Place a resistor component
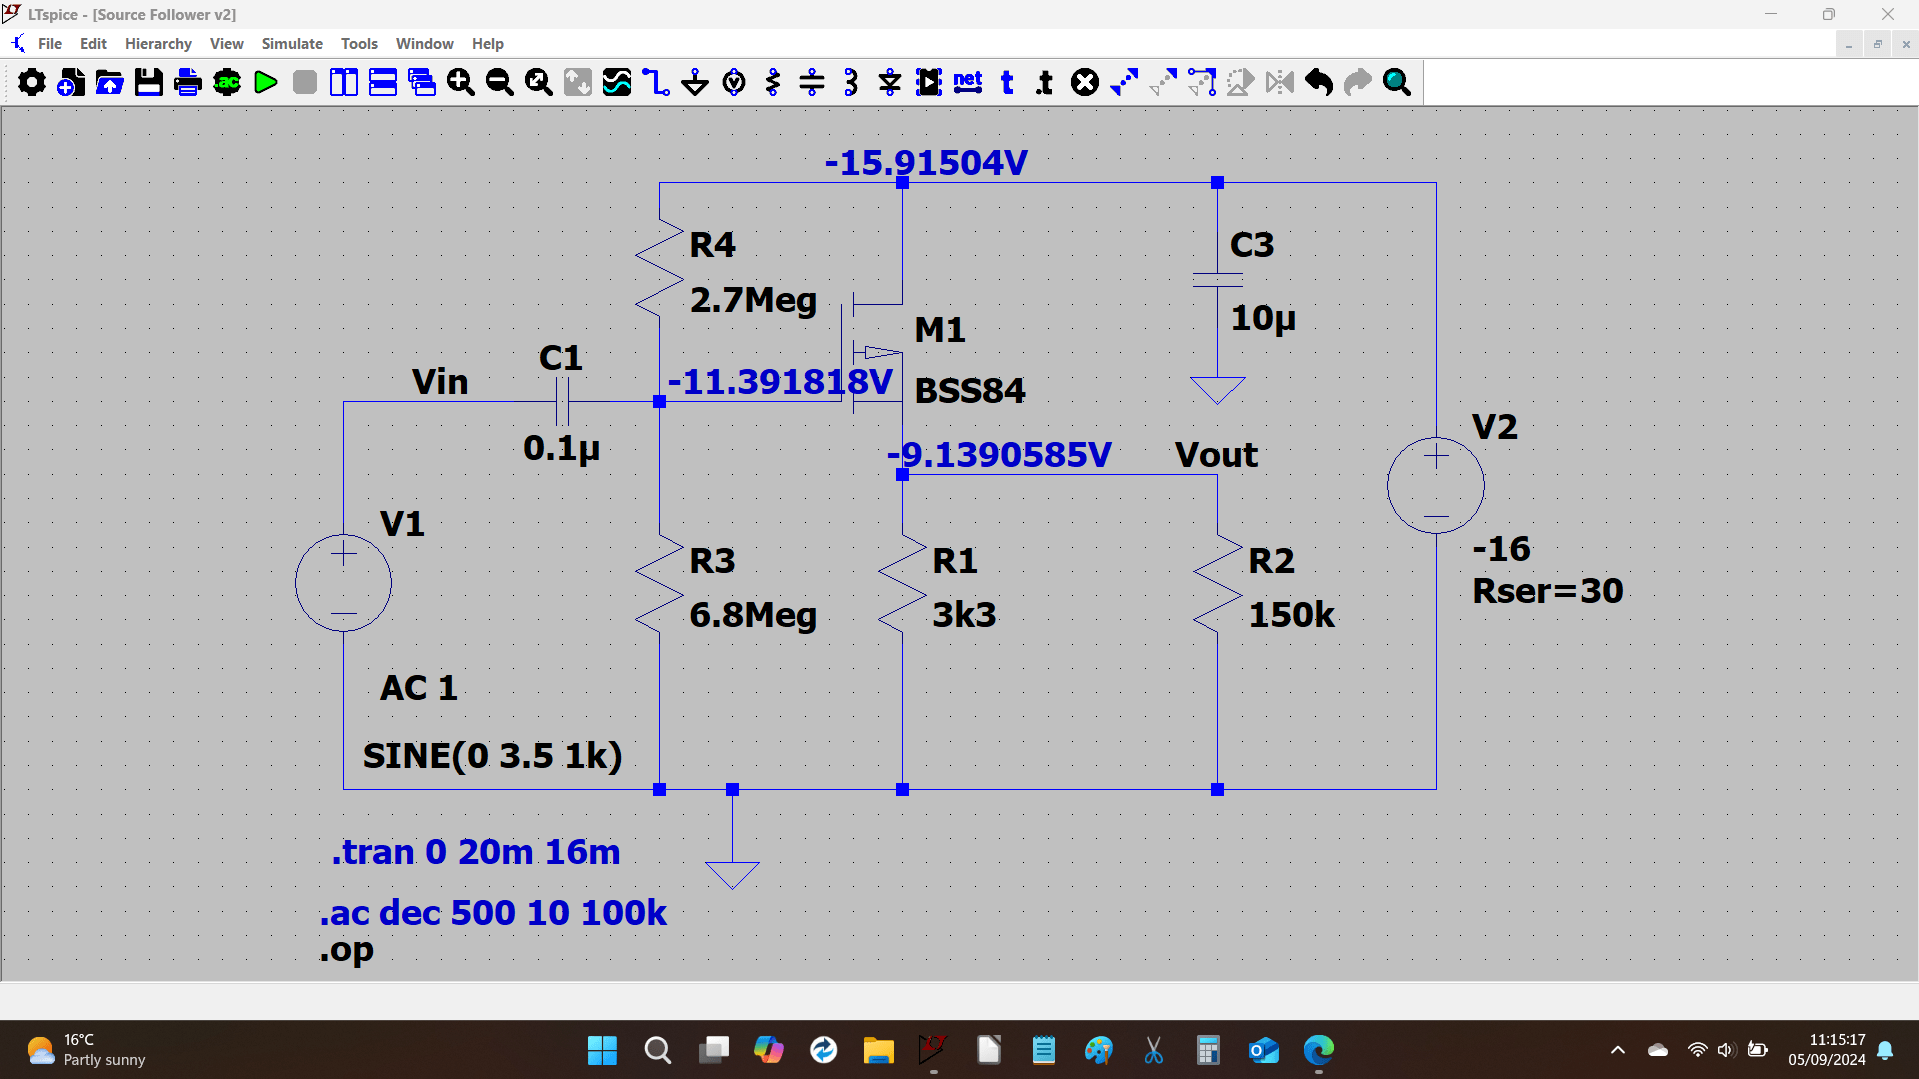This screenshot has width=1919, height=1079. point(773,82)
